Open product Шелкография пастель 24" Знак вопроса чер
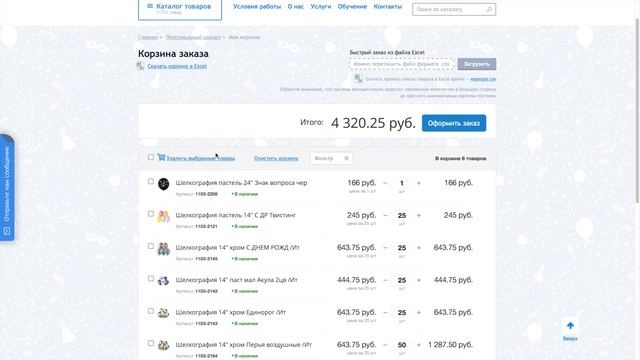 pos(241,183)
